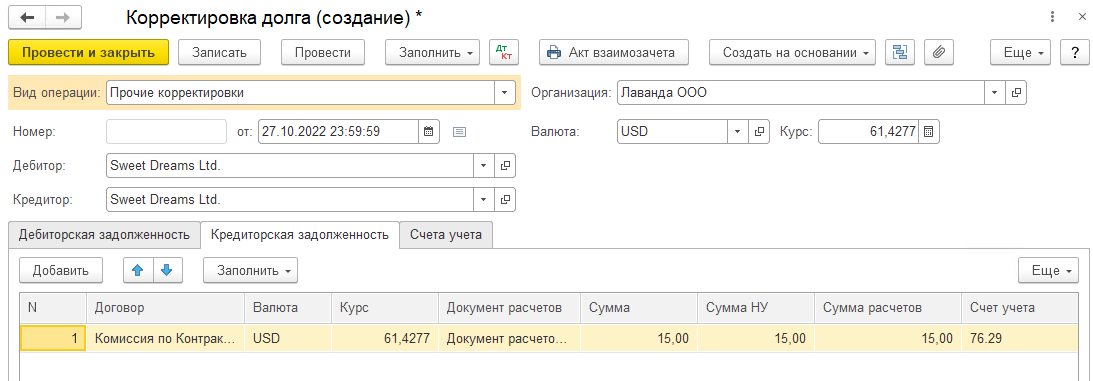Expand the Вид операции dropdown arrow
Viewport: 1093px width, 381px height.
505,93
